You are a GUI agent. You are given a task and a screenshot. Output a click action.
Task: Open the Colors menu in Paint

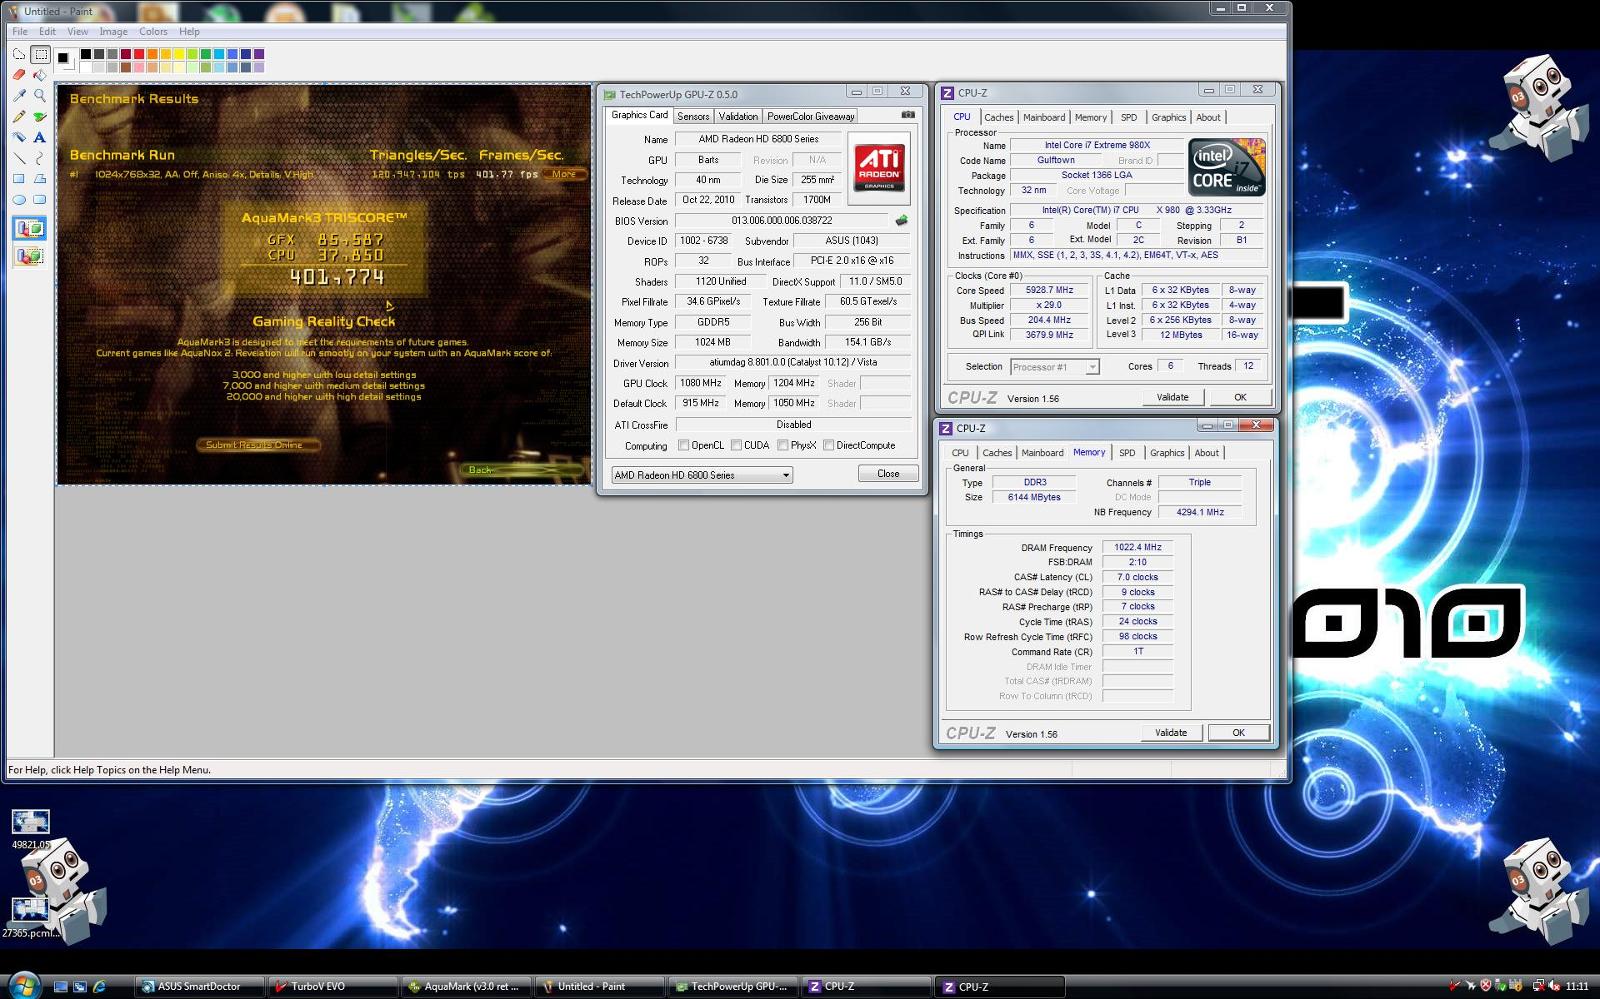point(153,32)
